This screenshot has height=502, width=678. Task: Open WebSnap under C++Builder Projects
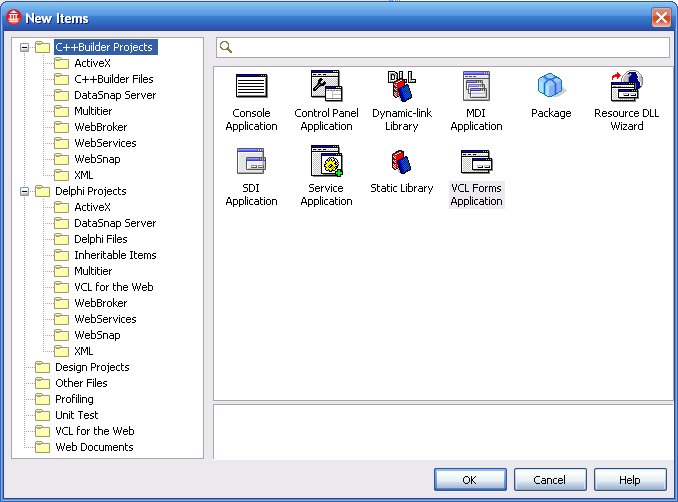tap(97, 159)
